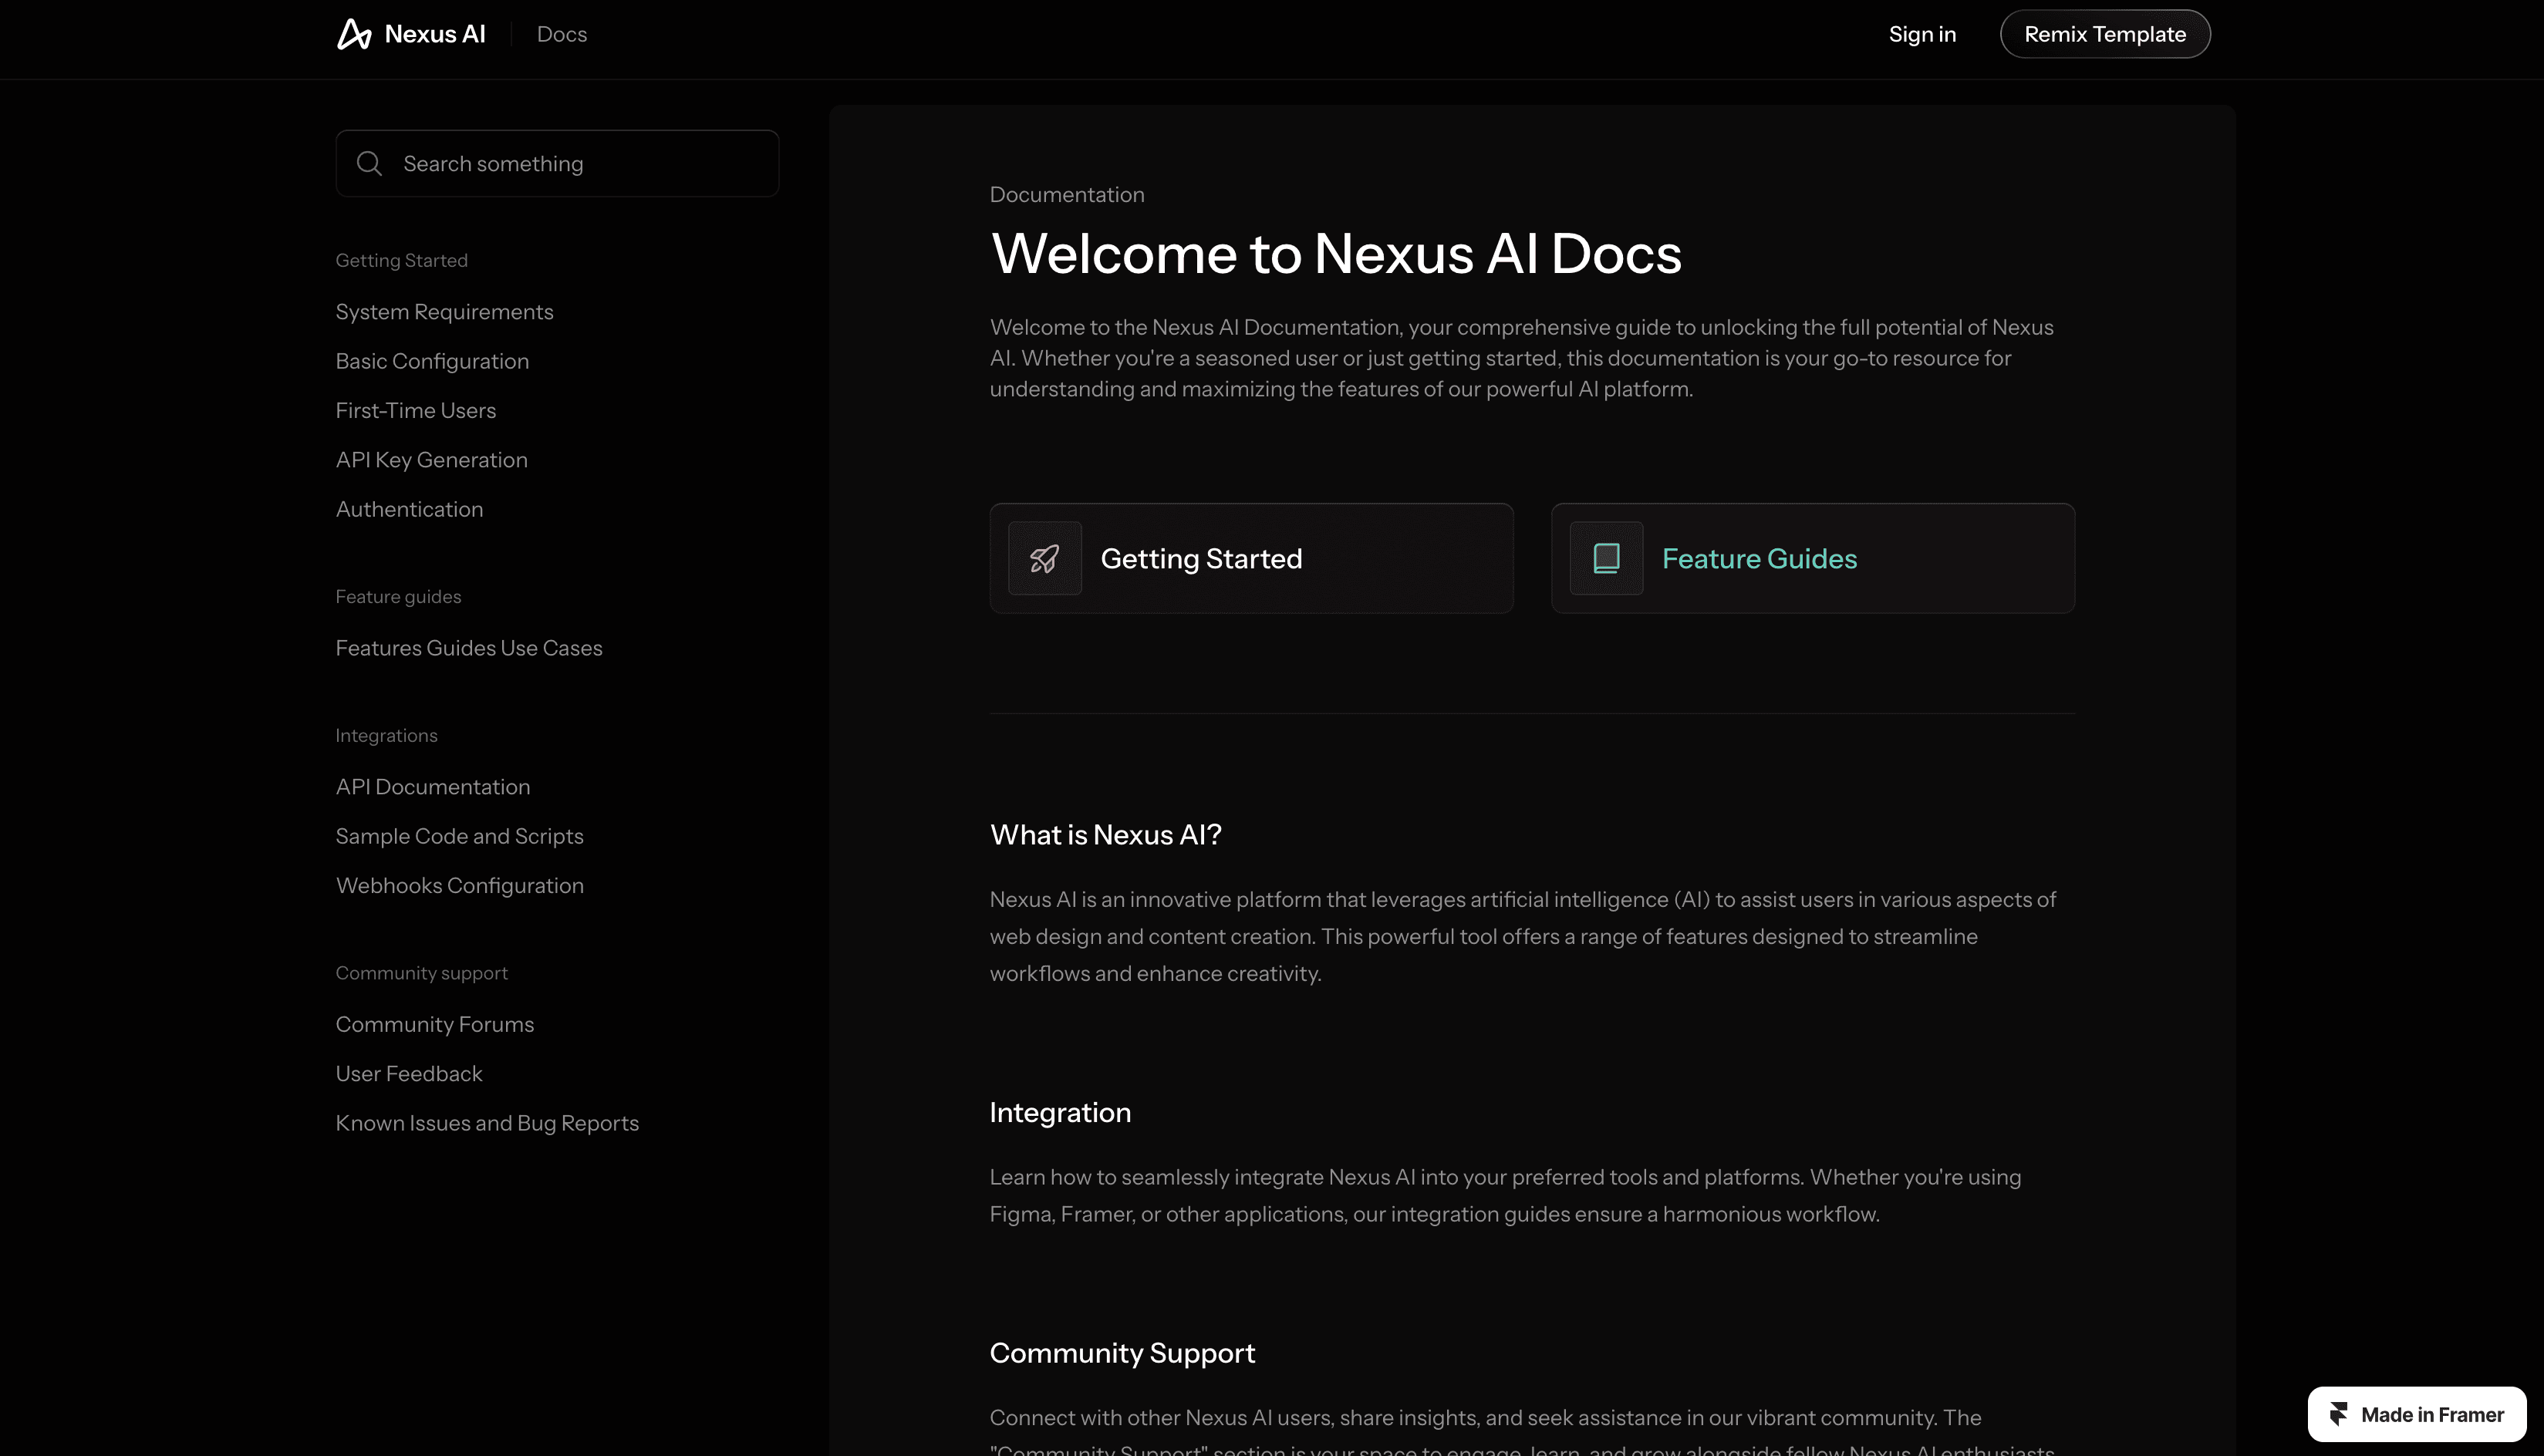The height and width of the screenshot is (1456, 2544).
Task: Click the search magnifier icon
Action: pos(369,163)
